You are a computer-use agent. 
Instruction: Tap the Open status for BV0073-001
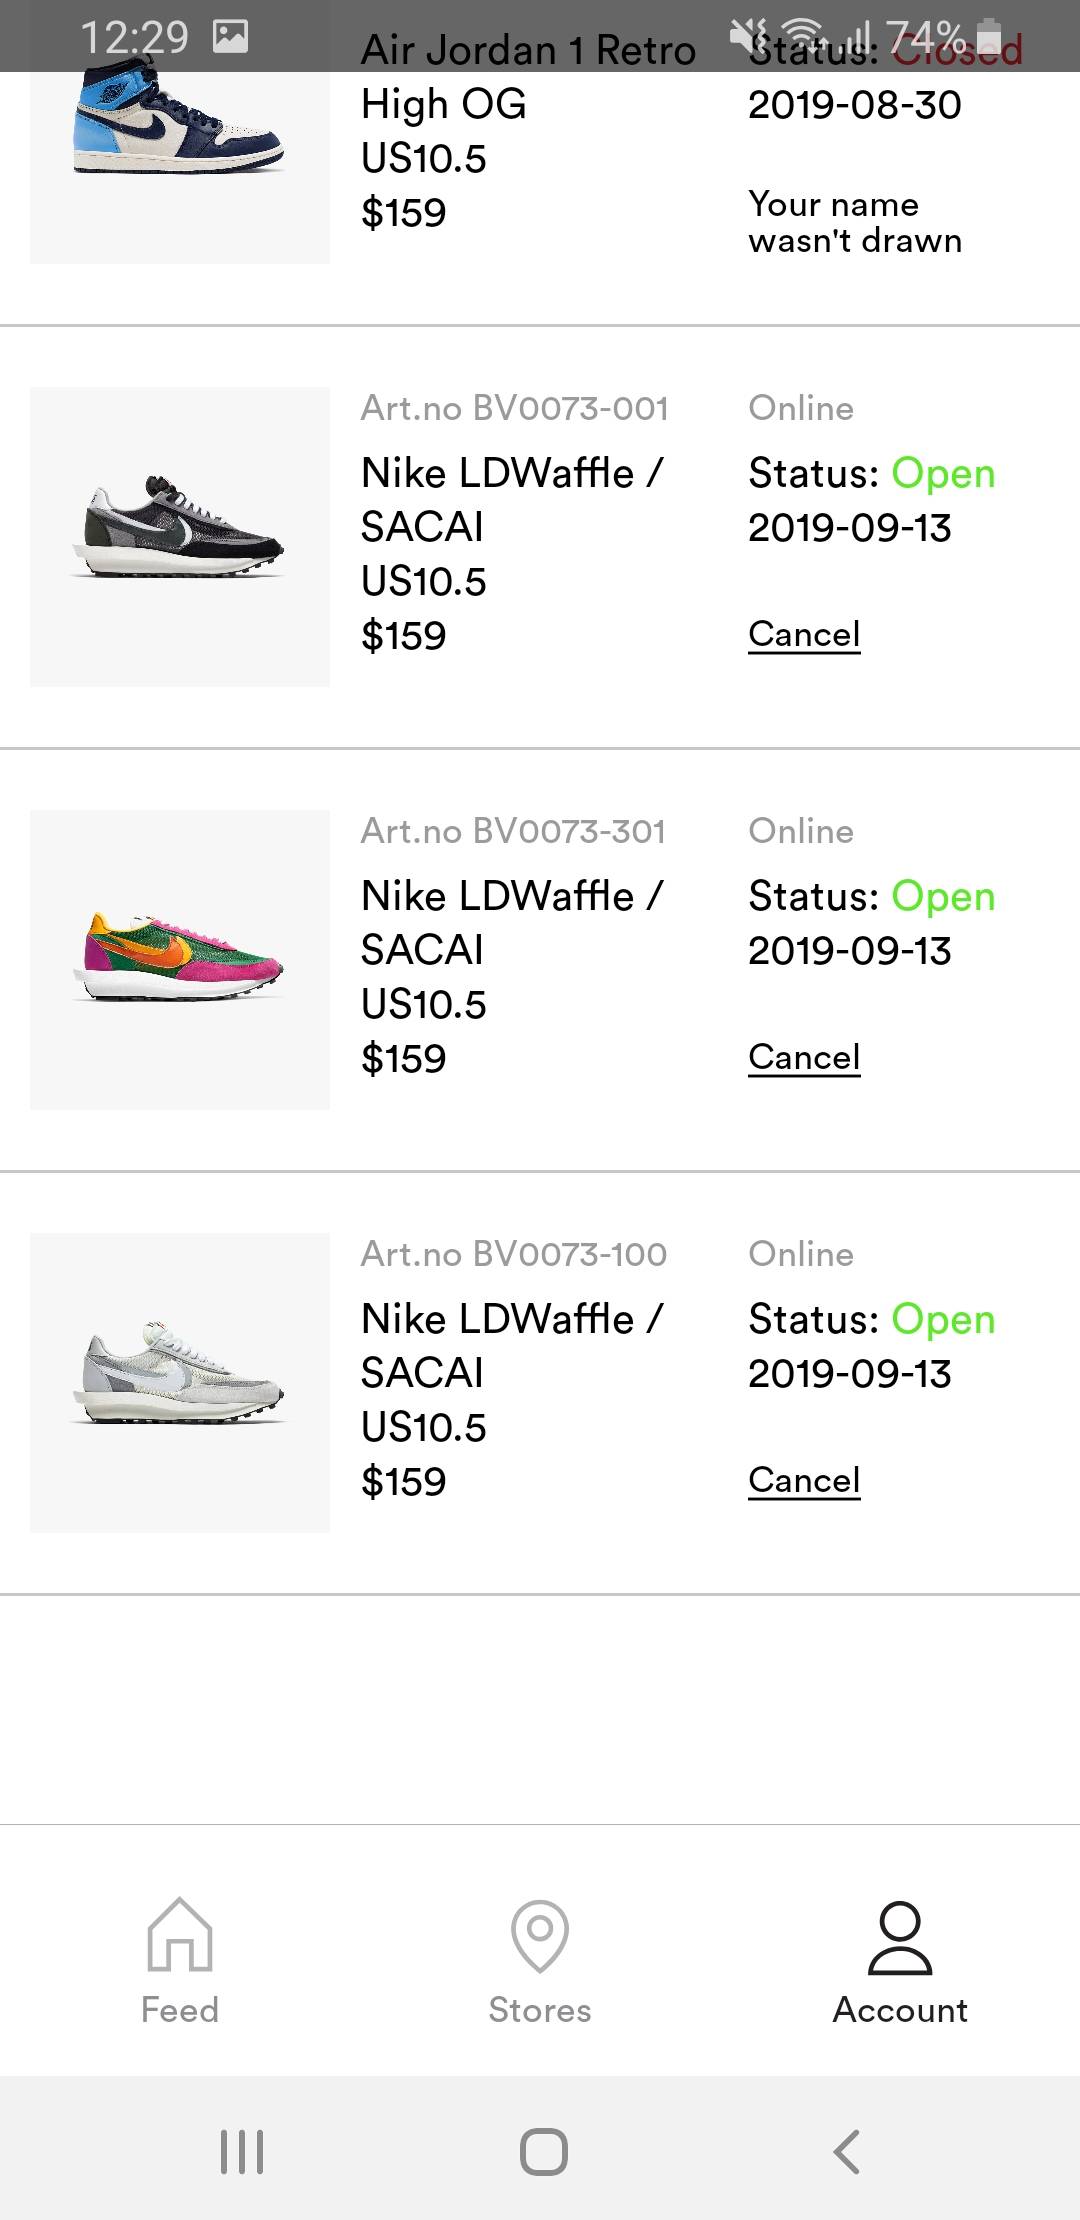click(943, 473)
